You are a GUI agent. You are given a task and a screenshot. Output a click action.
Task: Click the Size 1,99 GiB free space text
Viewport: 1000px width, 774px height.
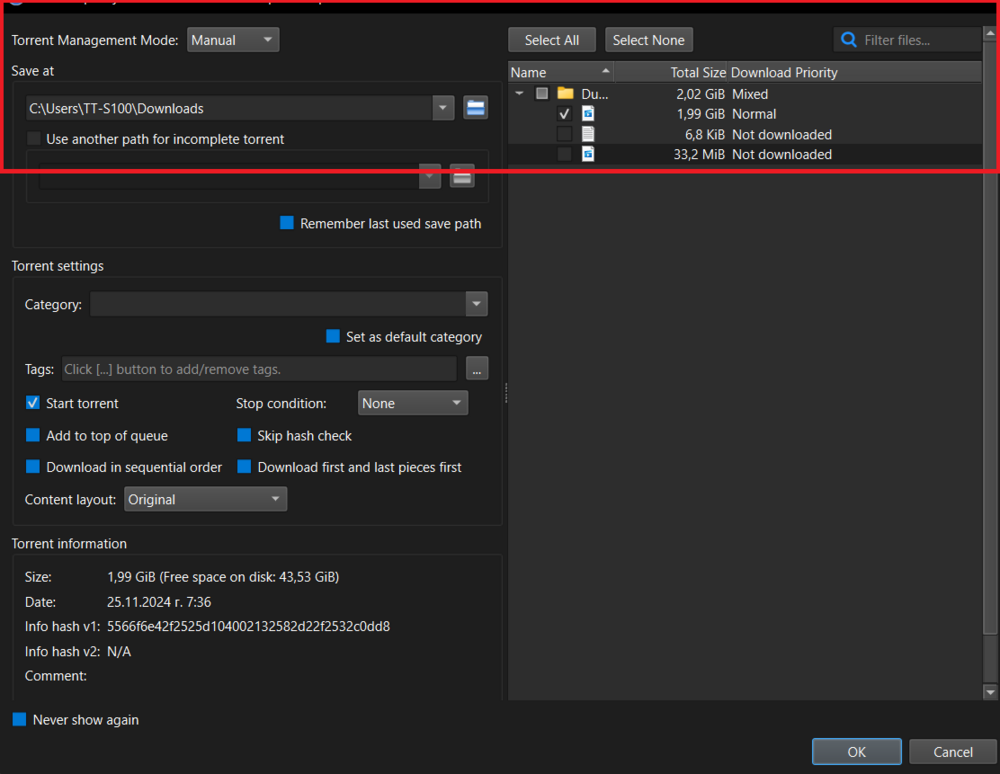tap(223, 577)
